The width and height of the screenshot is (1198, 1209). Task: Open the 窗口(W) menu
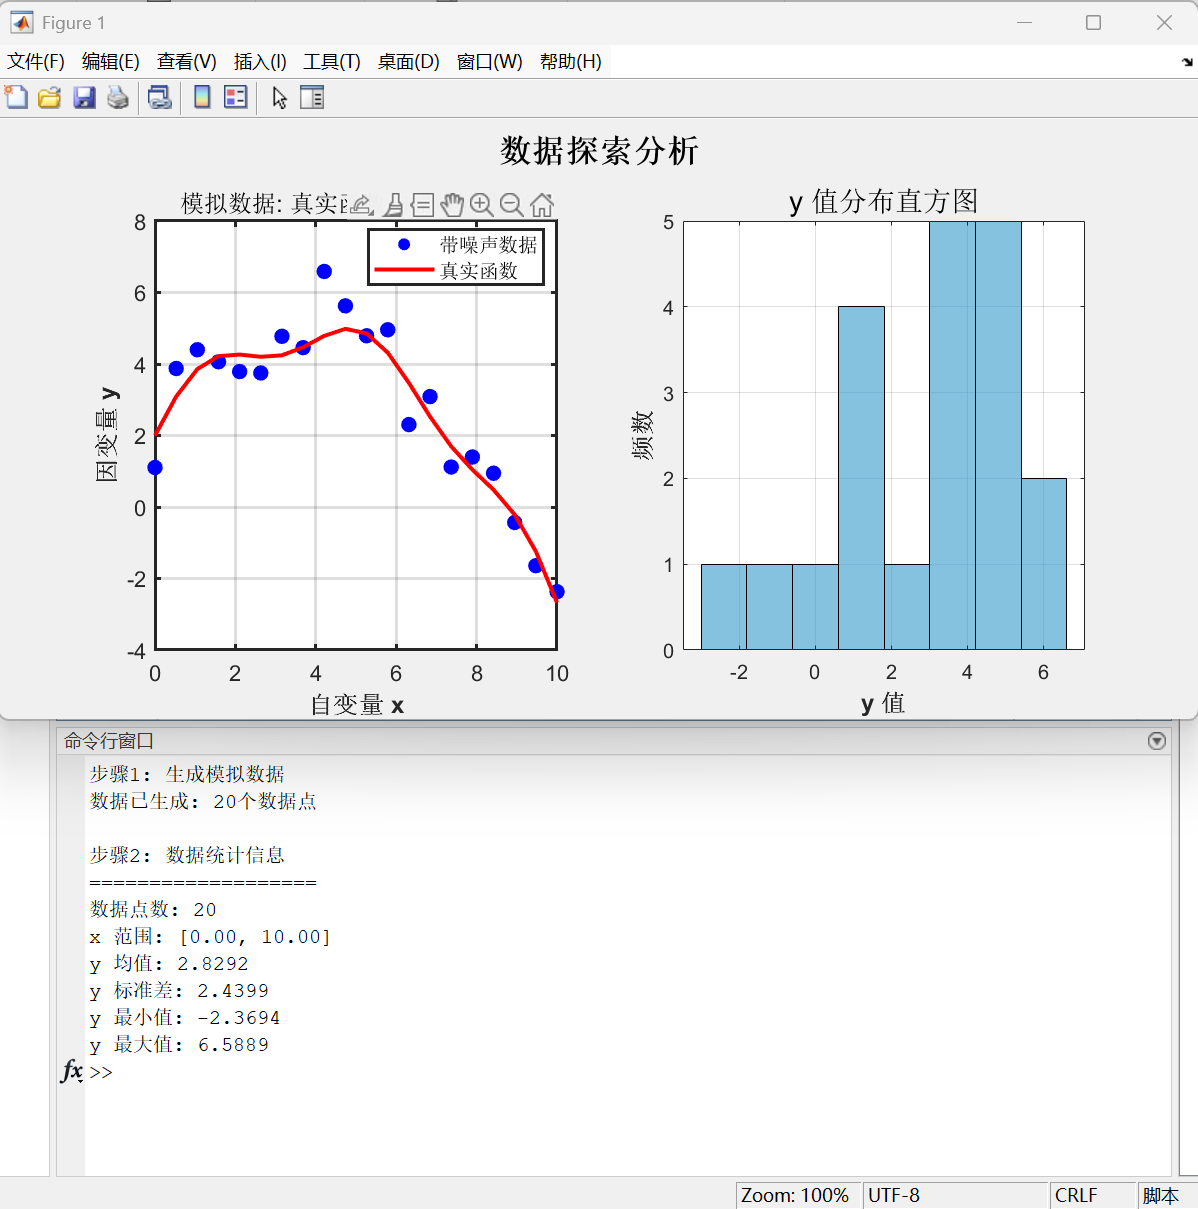pos(490,61)
